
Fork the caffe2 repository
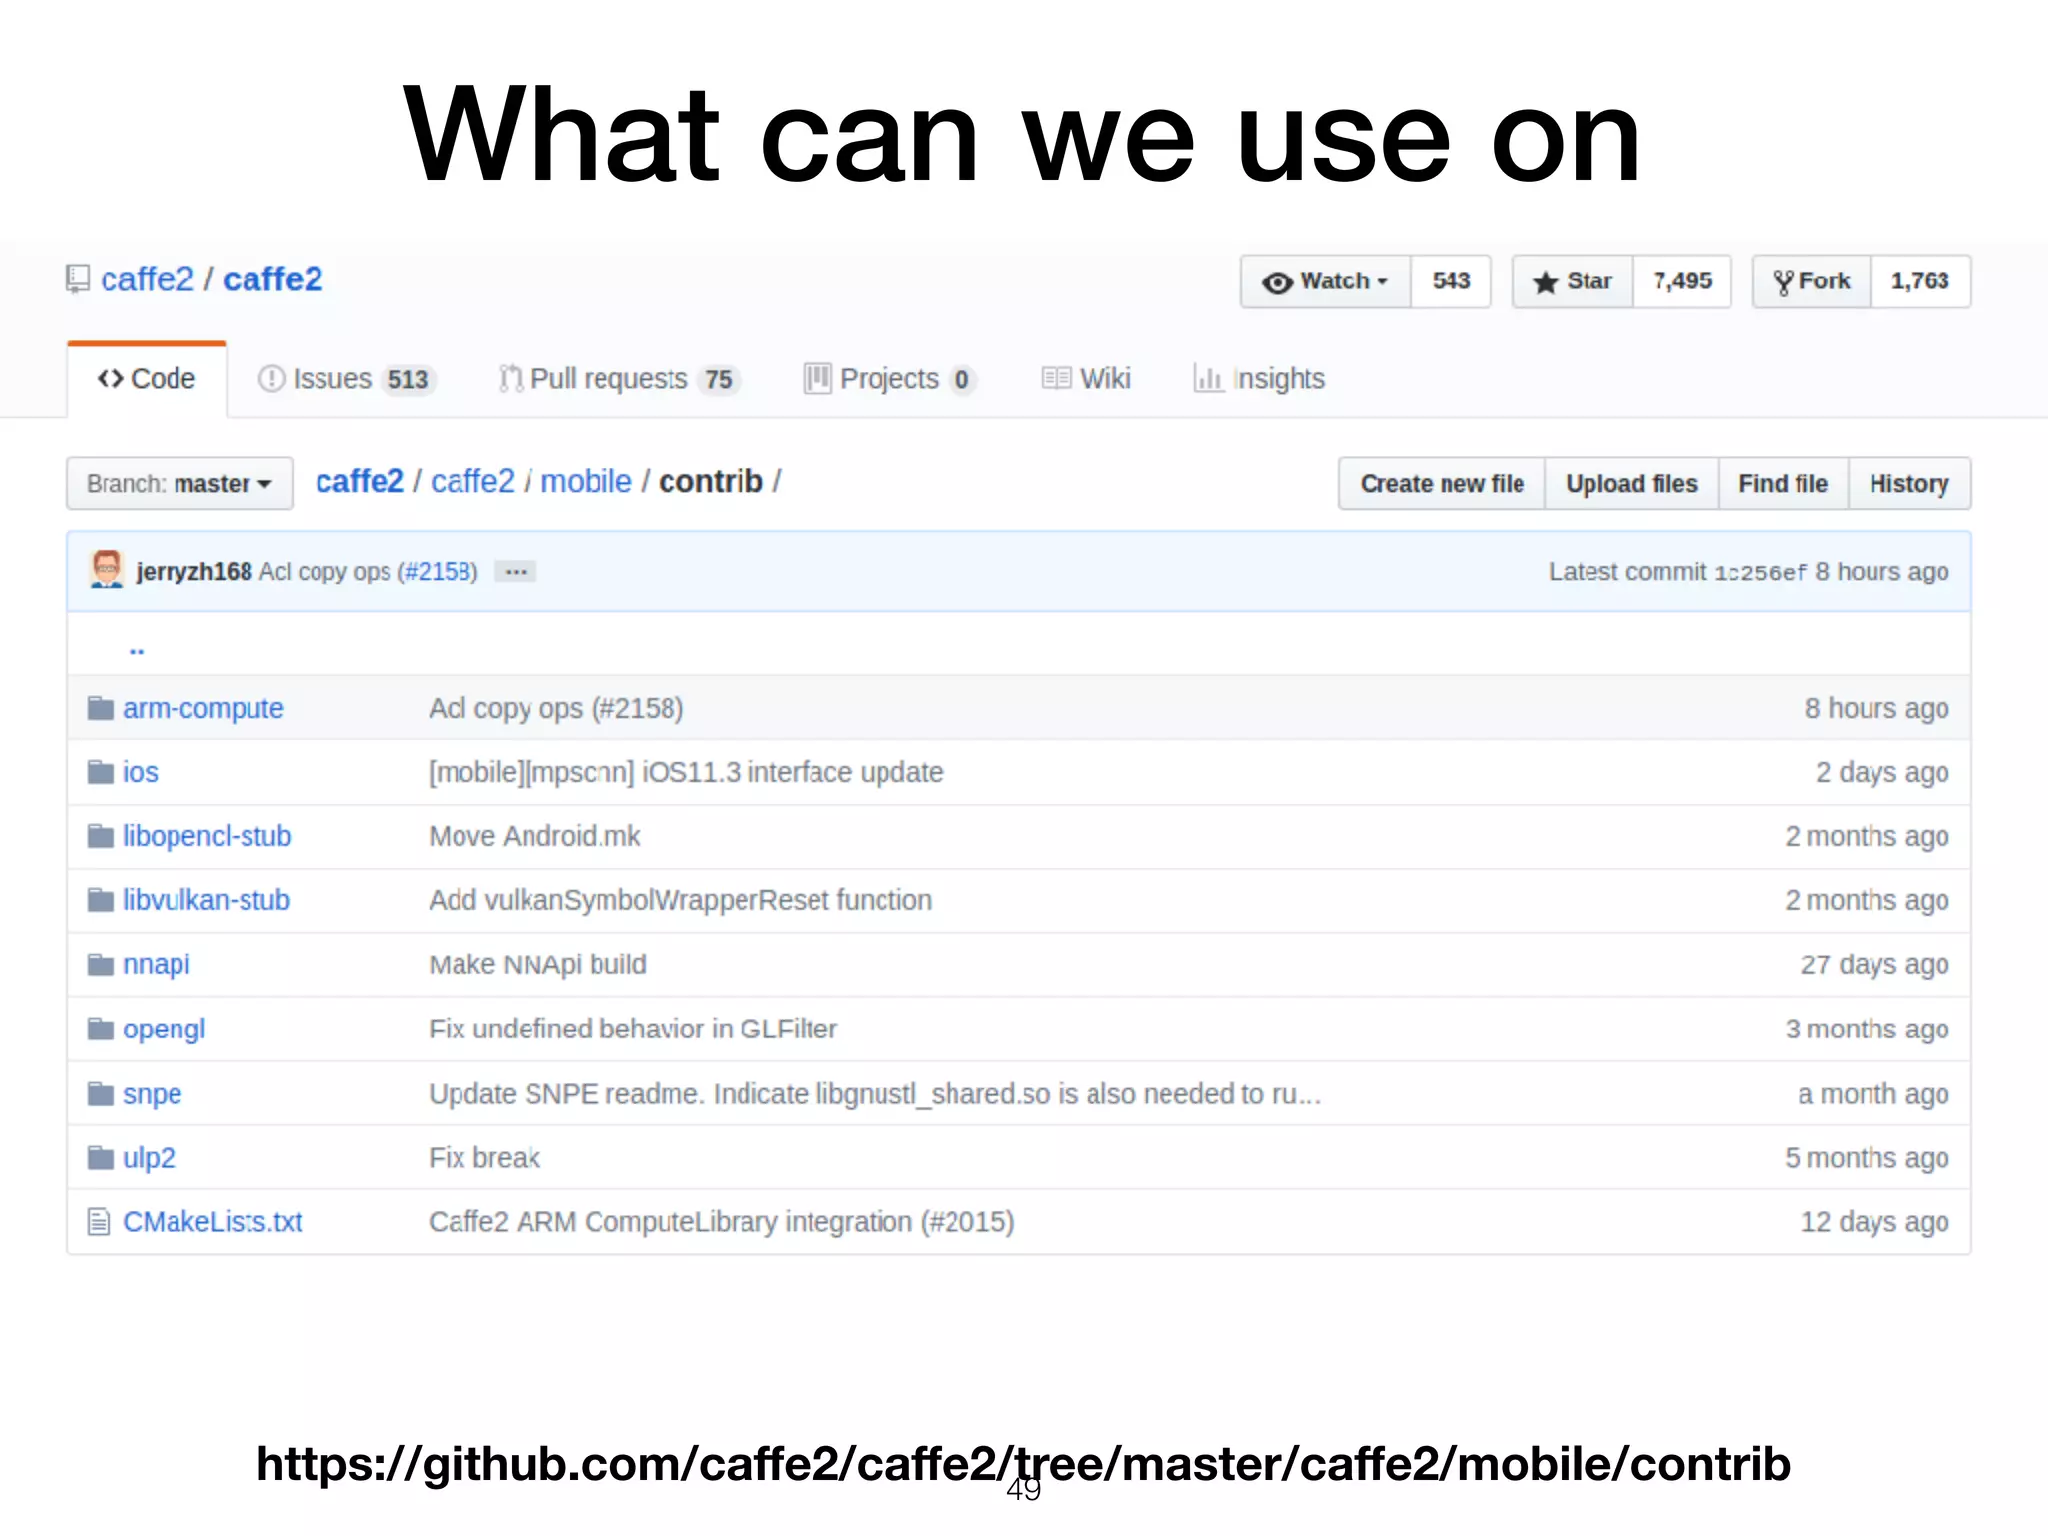pyautogui.click(x=1811, y=281)
